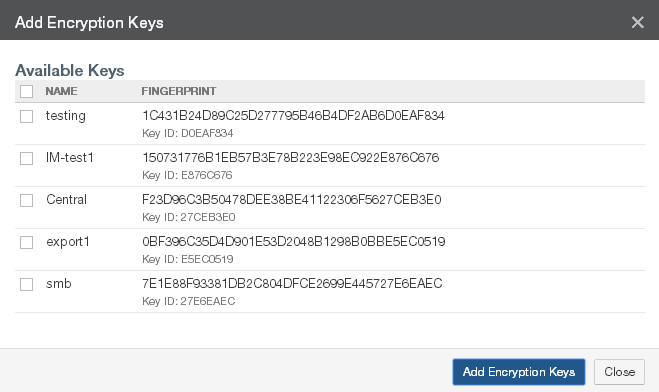Close the Add Encryption Keys dialog with X

click(x=638, y=22)
